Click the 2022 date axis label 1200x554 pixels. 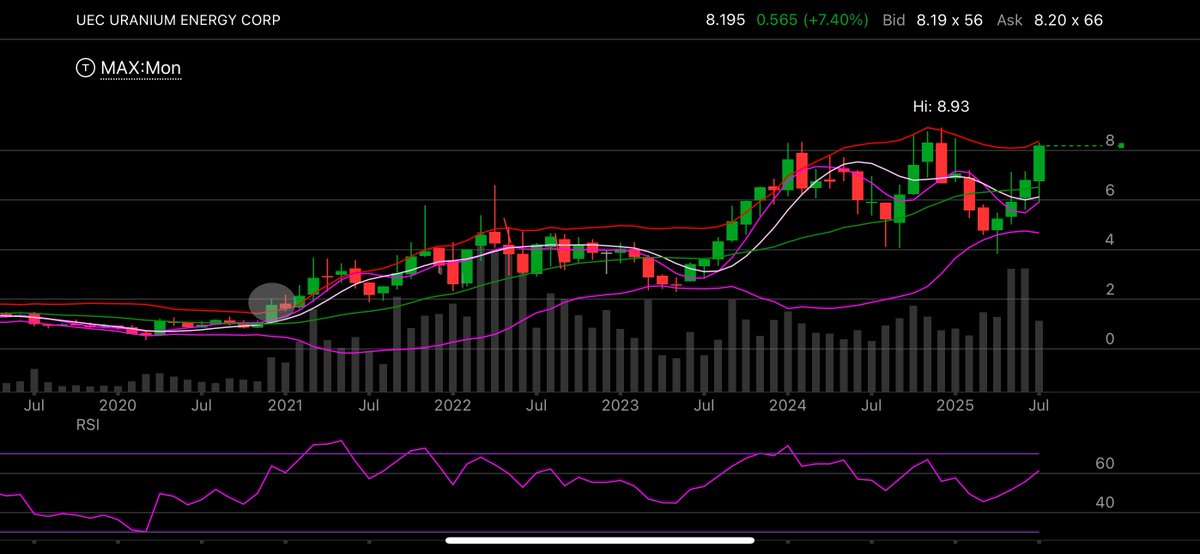point(452,405)
